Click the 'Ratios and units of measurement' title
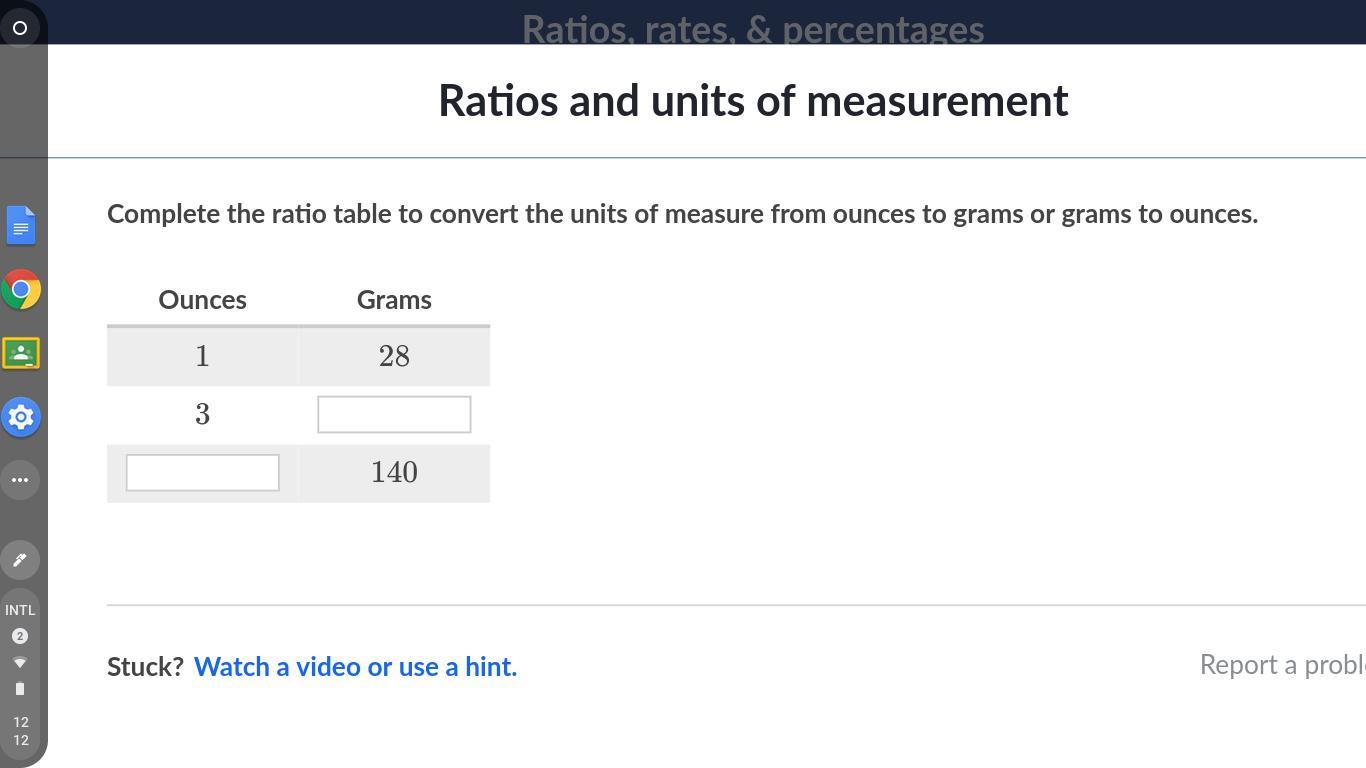Screen dimensions: 1366x768 pos(753,101)
